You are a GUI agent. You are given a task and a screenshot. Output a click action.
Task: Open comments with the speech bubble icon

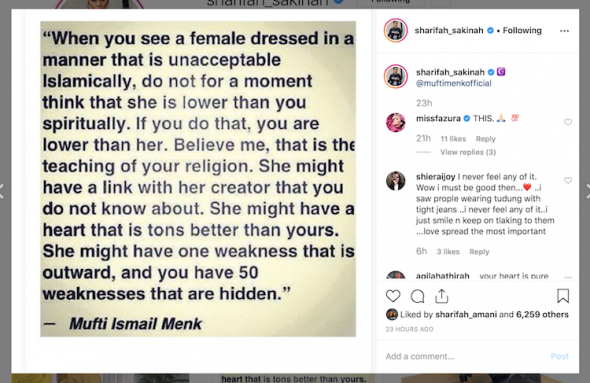click(417, 296)
